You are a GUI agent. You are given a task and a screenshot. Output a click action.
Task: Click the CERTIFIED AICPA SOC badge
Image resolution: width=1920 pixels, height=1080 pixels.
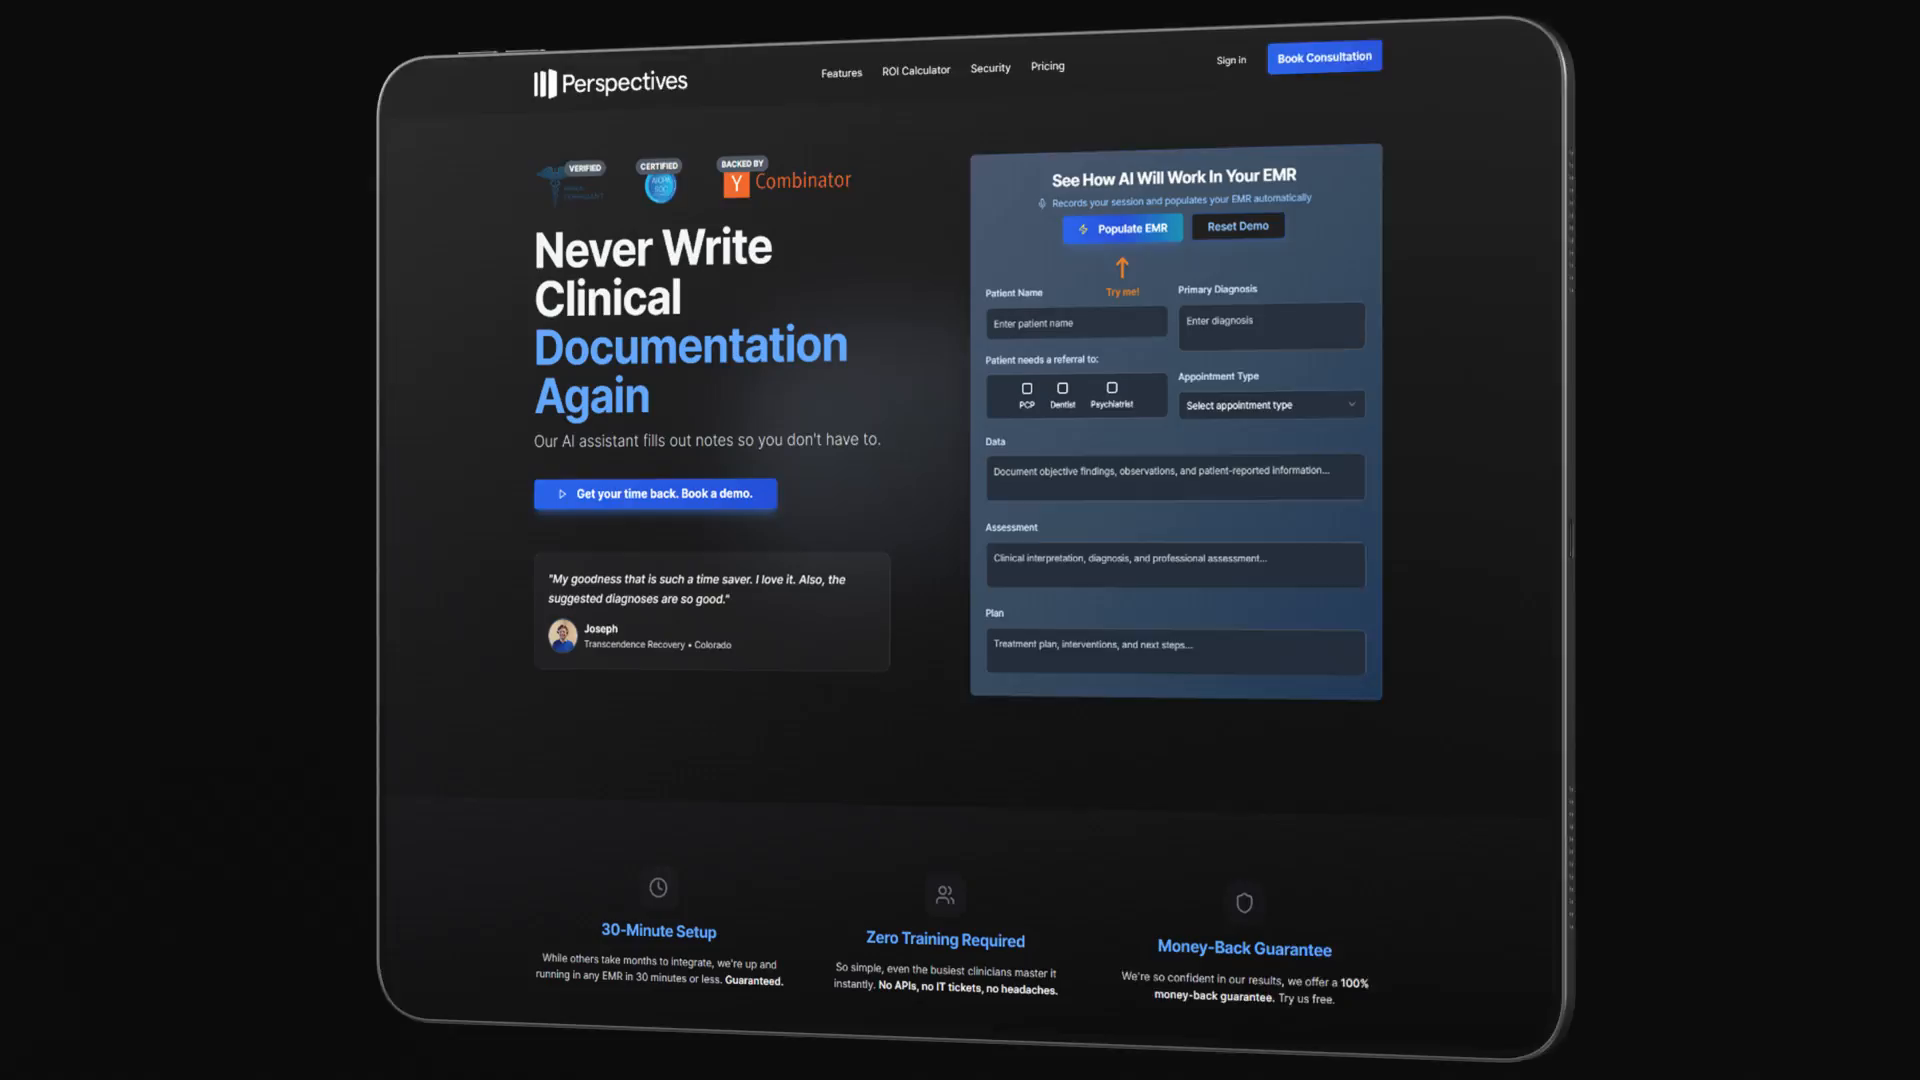click(x=659, y=180)
